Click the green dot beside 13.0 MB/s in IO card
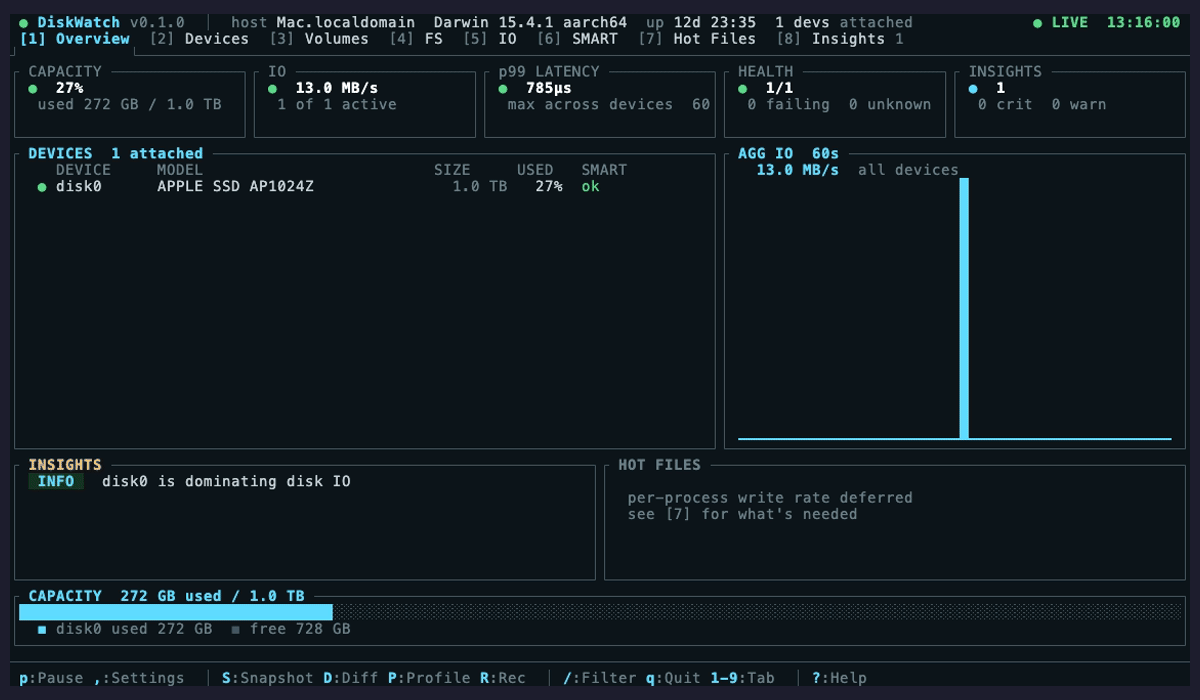The width and height of the screenshot is (1200, 700). (272, 88)
